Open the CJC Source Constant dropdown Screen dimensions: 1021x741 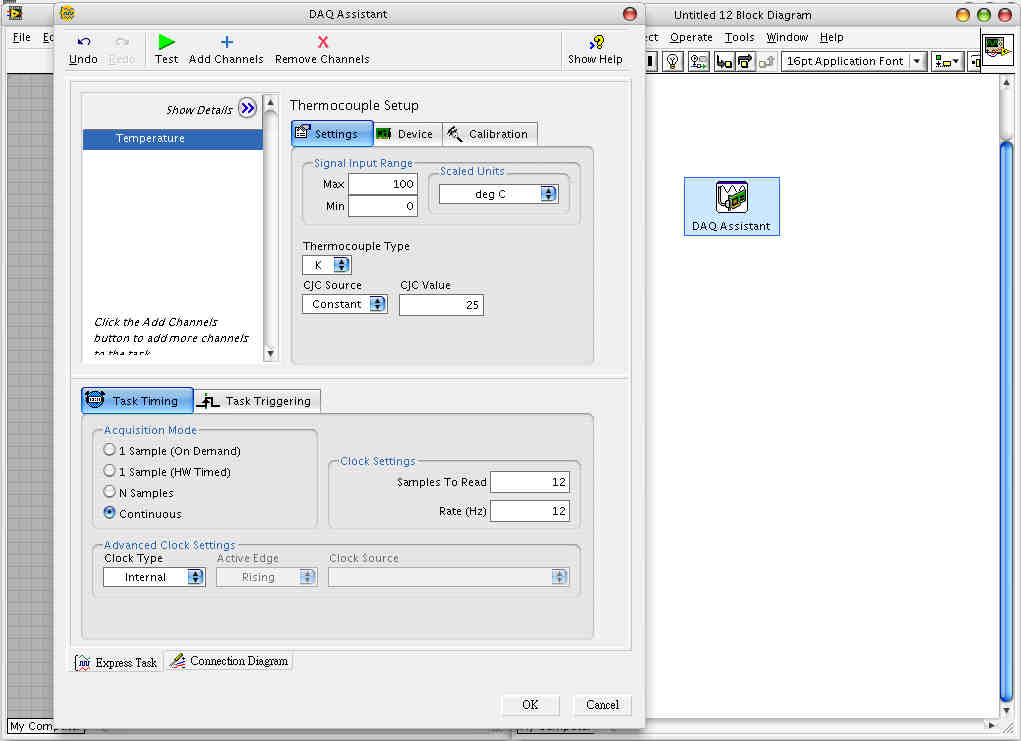pyautogui.click(x=344, y=304)
